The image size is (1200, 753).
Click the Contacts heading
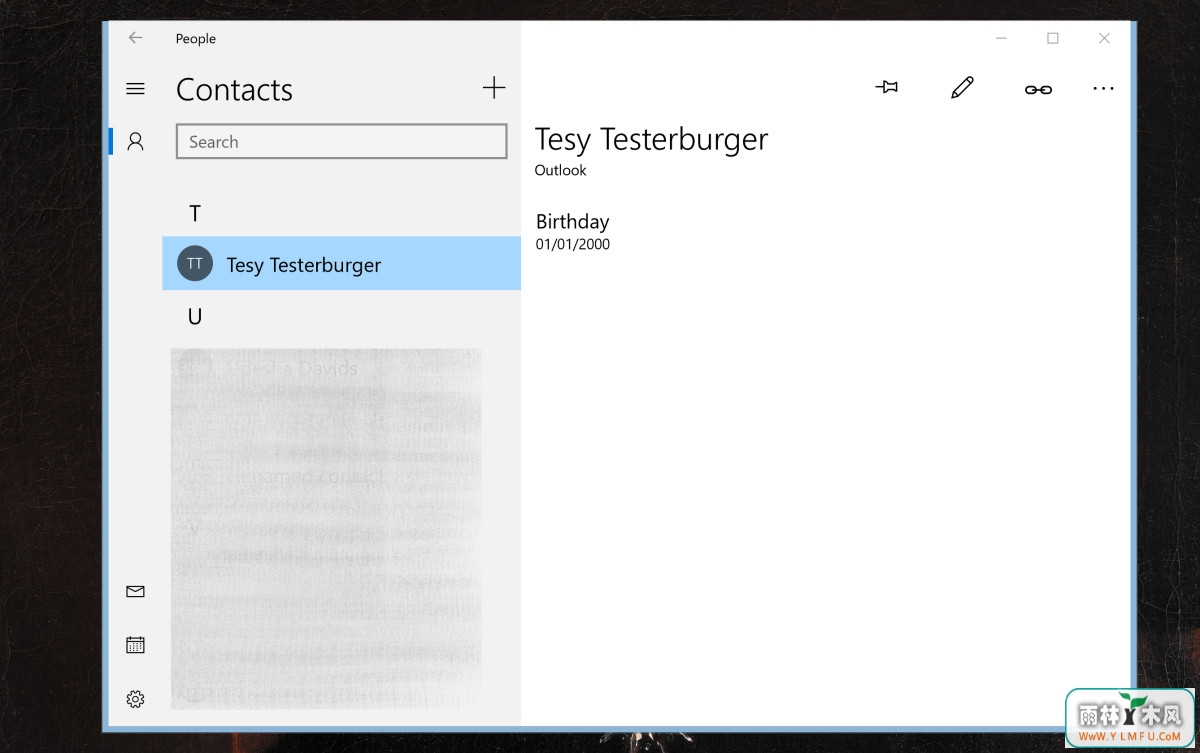click(234, 89)
